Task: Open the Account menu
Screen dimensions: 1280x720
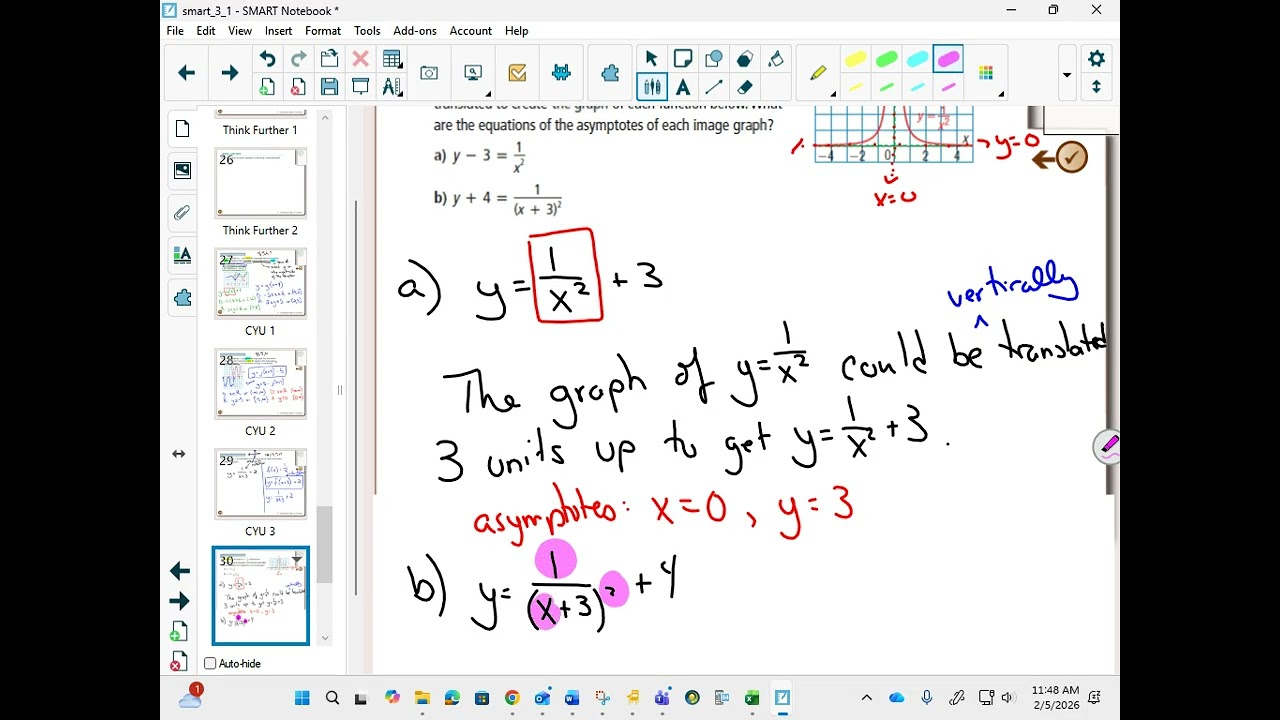Action: pyautogui.click(x=471, y=31)
